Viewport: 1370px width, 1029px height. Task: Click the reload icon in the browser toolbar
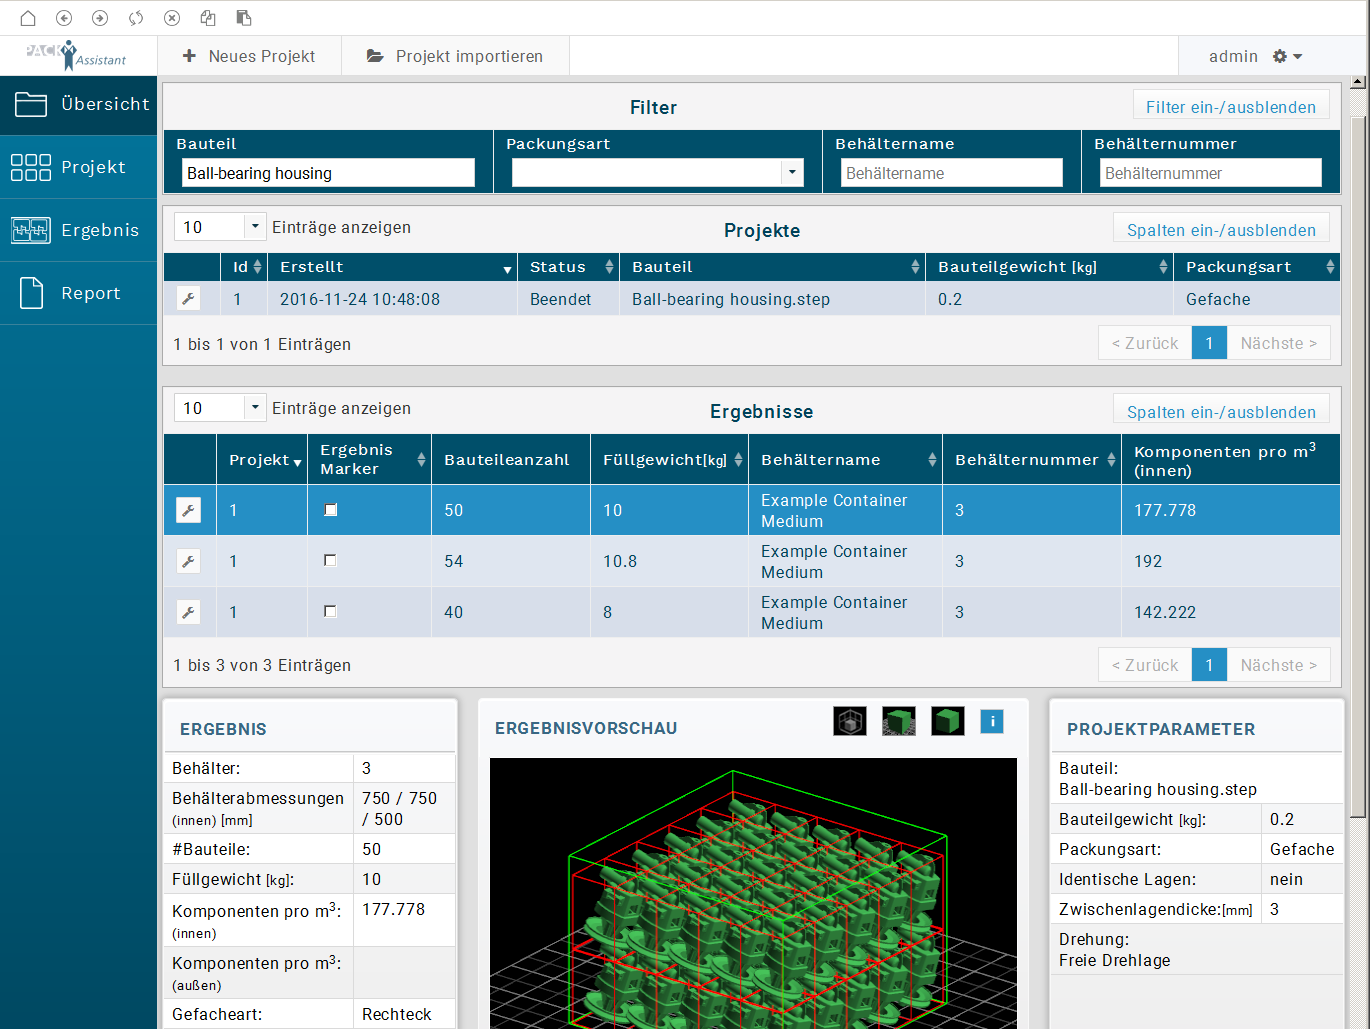click(136, 17)
